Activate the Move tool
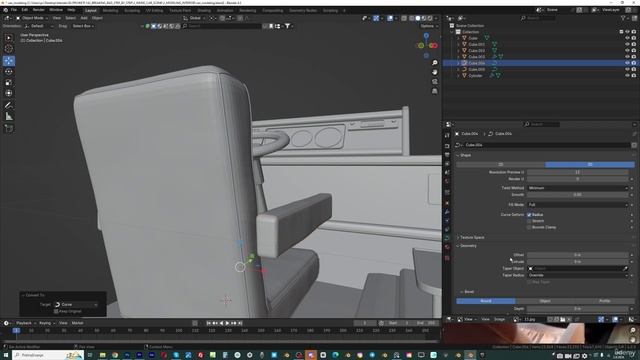 click(x=9, y=61)
